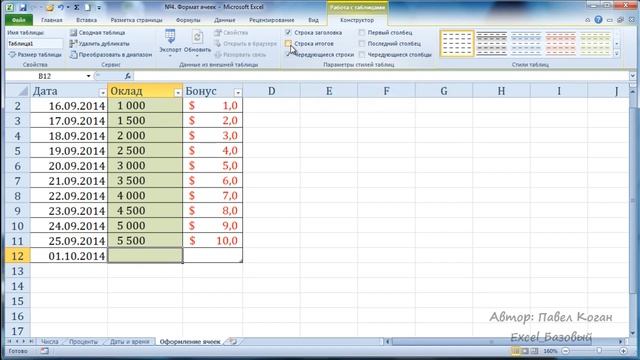Screen dimensions: 640x360
Task: Switch to the Данные ribbon tab
Action: click(x=224, y=20)
